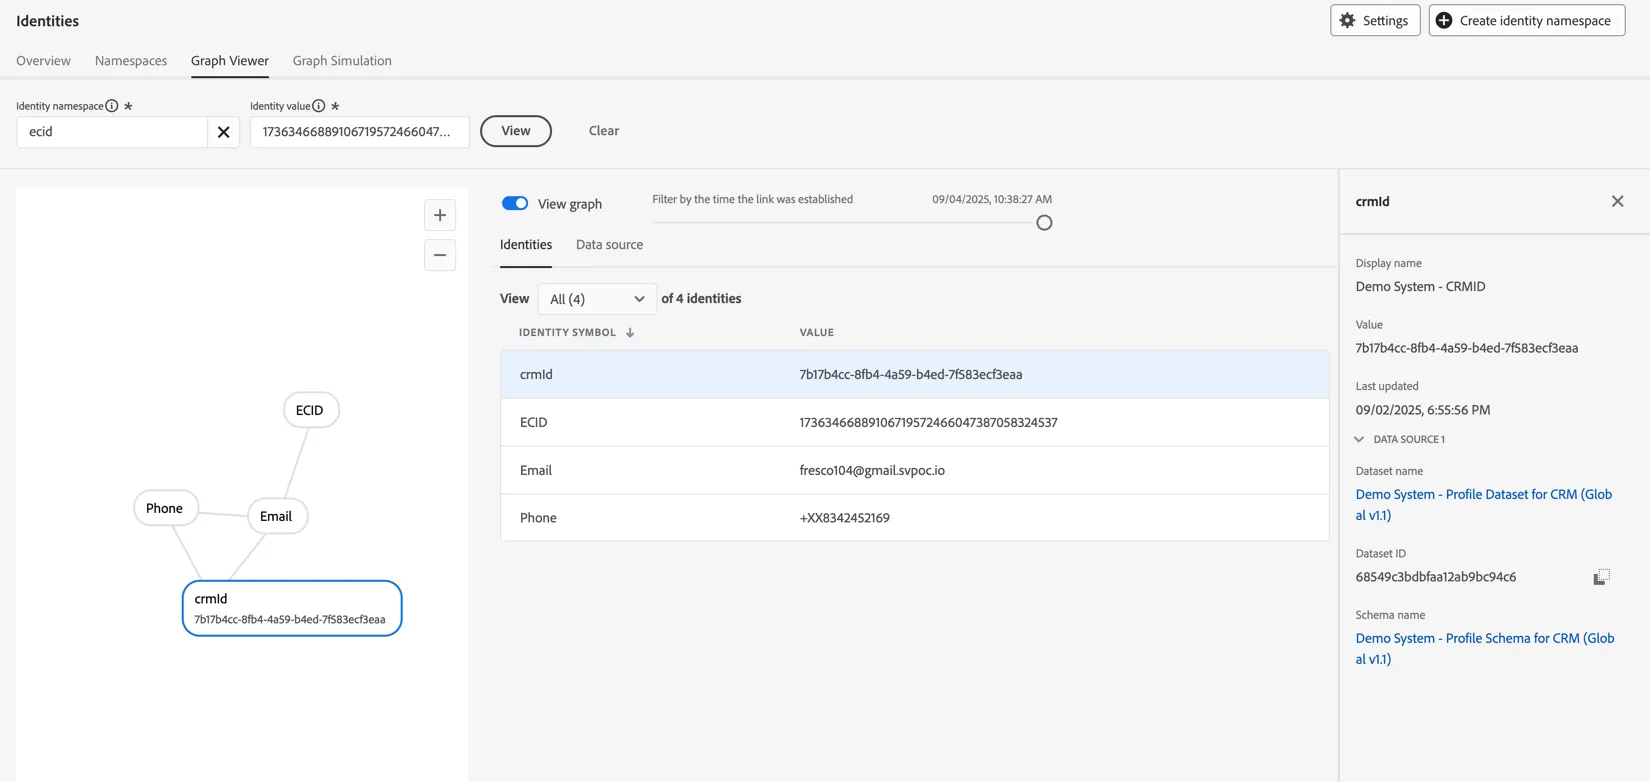Screen dimensions: 1650x782
Task: Select the Identities tab in graph panel
Action: (x=526, y=244)
